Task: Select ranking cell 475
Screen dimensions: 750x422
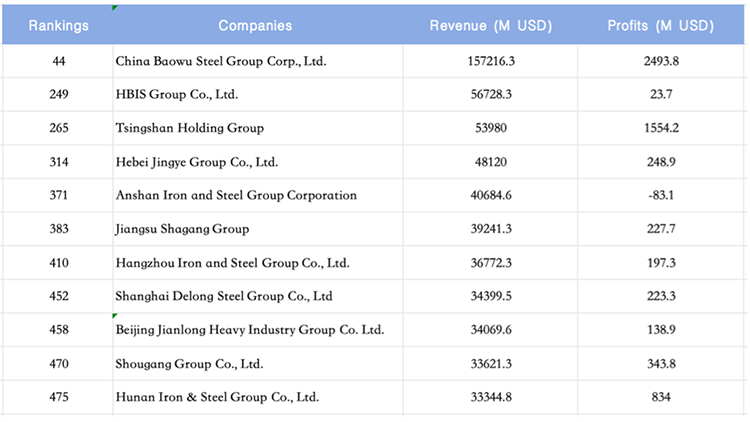Action: (x=58, y=397)
